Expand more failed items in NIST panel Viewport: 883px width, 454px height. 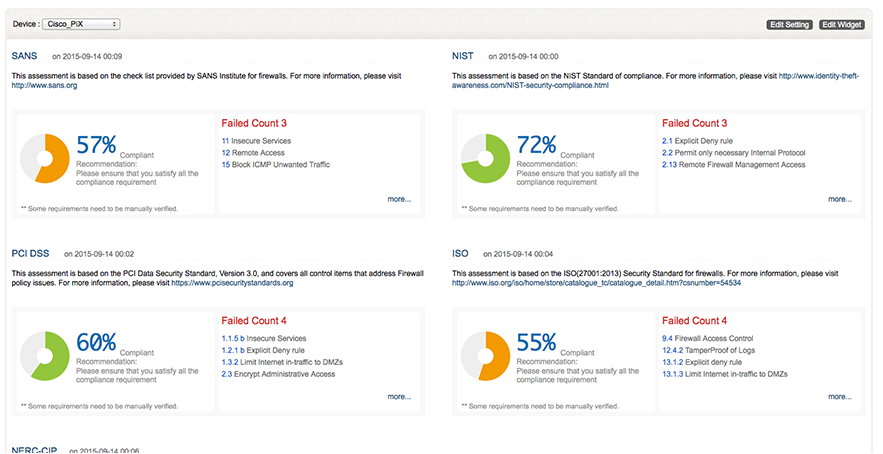click(x=839, y=199)
